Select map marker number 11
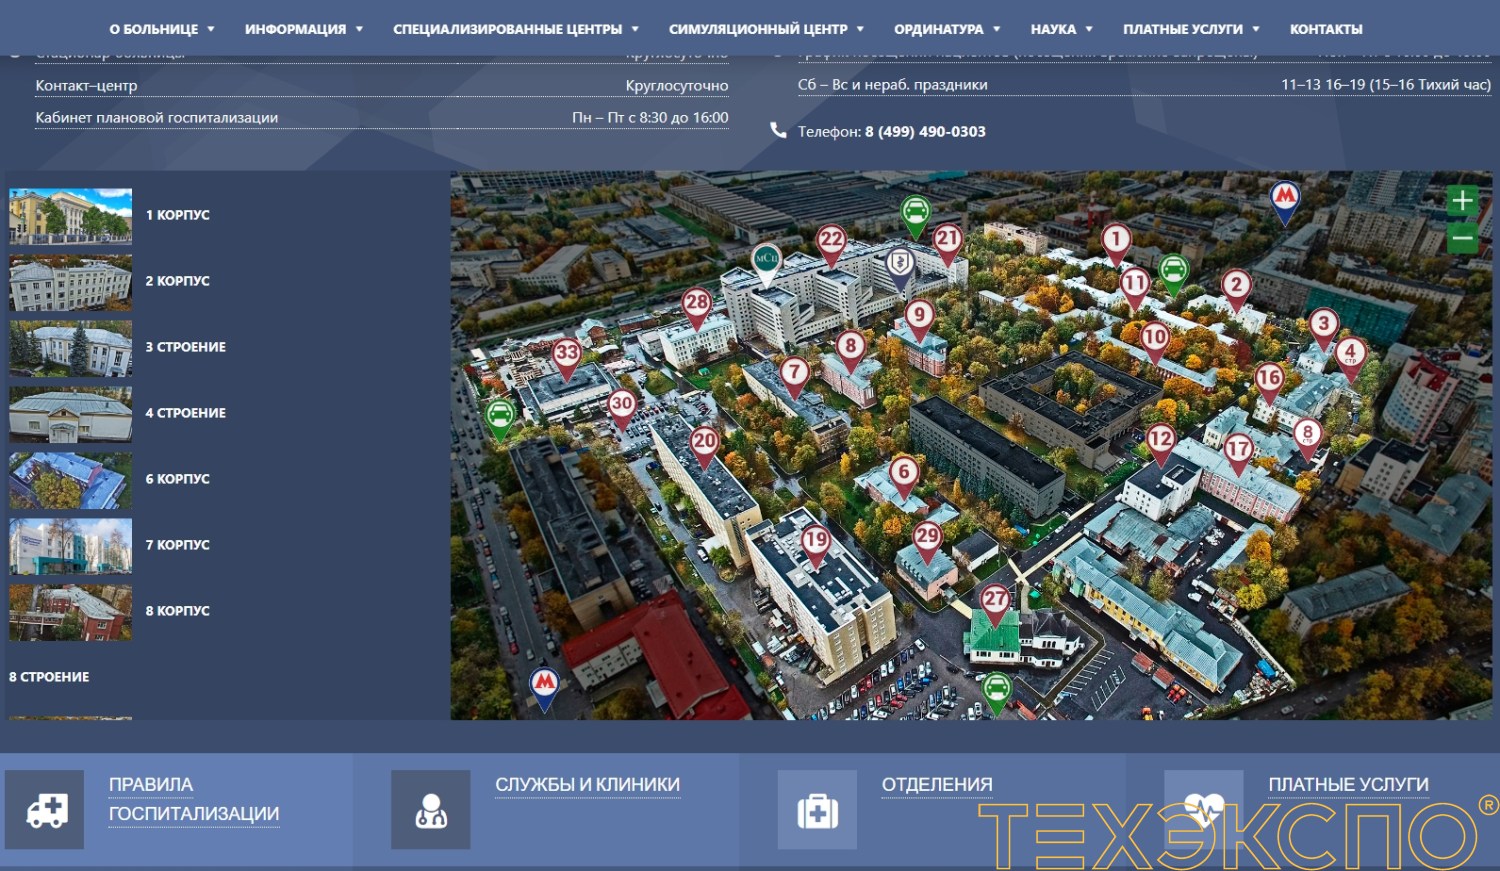Screen dimensions: 1500x871 point(1134,287)
